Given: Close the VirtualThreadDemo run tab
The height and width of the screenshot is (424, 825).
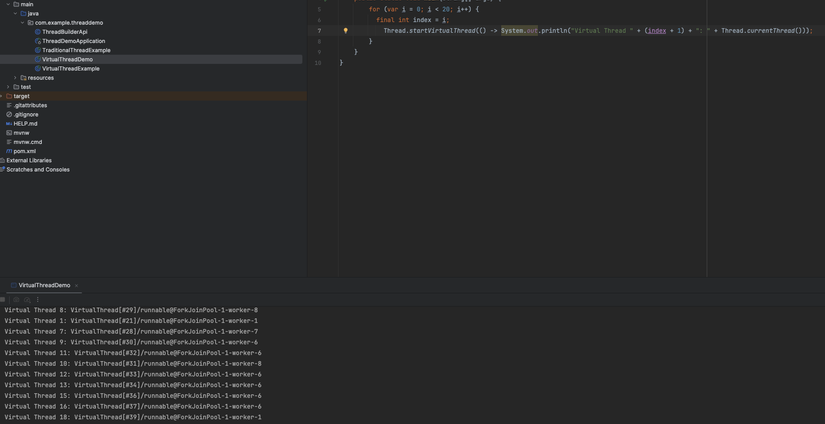Looking at the screenshot, I should click(76, 286).
